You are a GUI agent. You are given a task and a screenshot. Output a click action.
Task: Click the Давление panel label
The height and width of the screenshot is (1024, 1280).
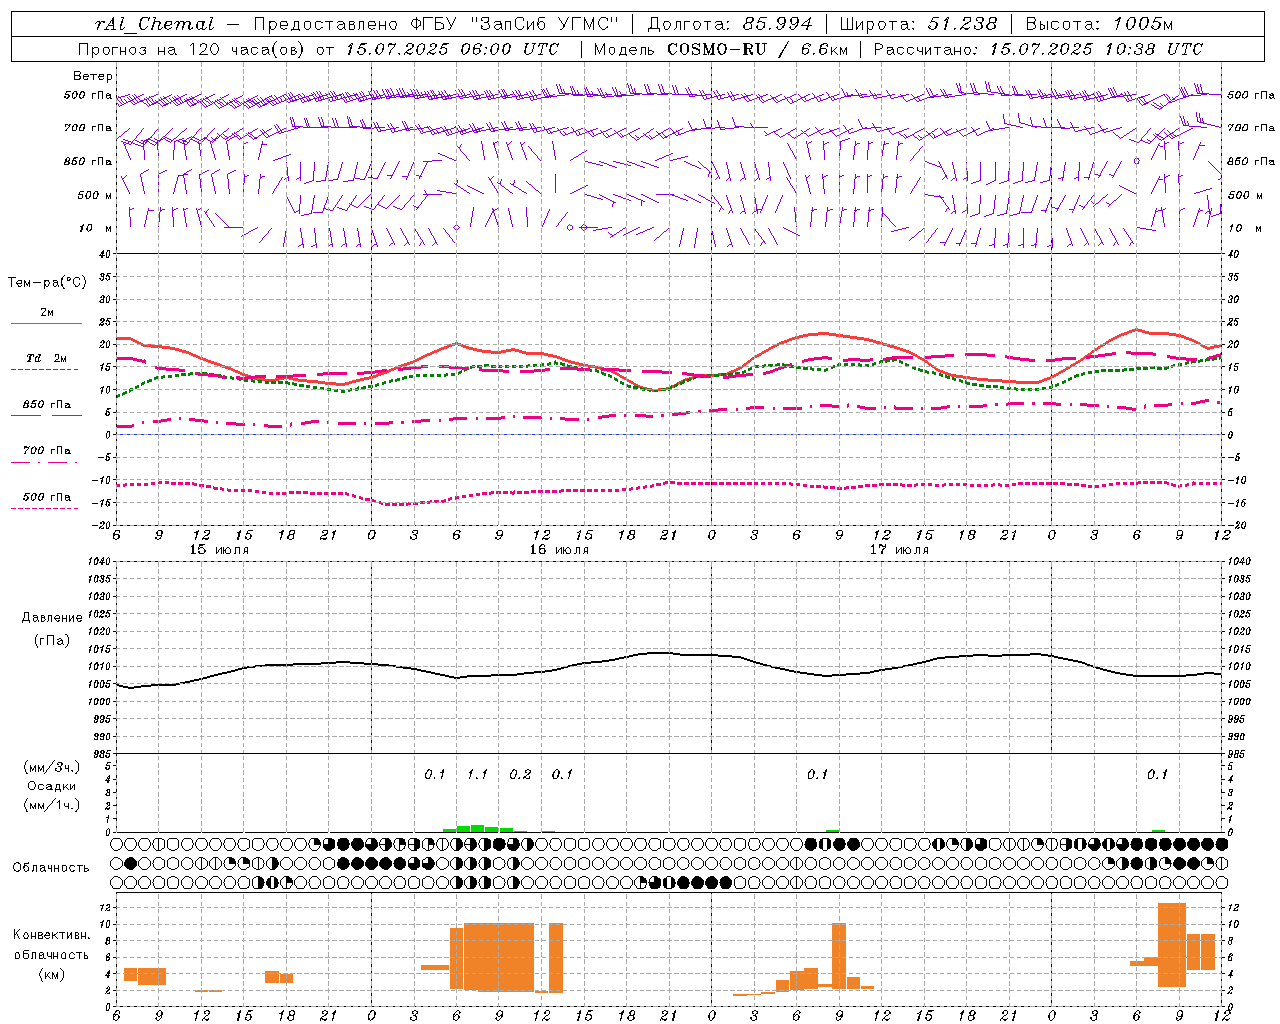[52, 618]
